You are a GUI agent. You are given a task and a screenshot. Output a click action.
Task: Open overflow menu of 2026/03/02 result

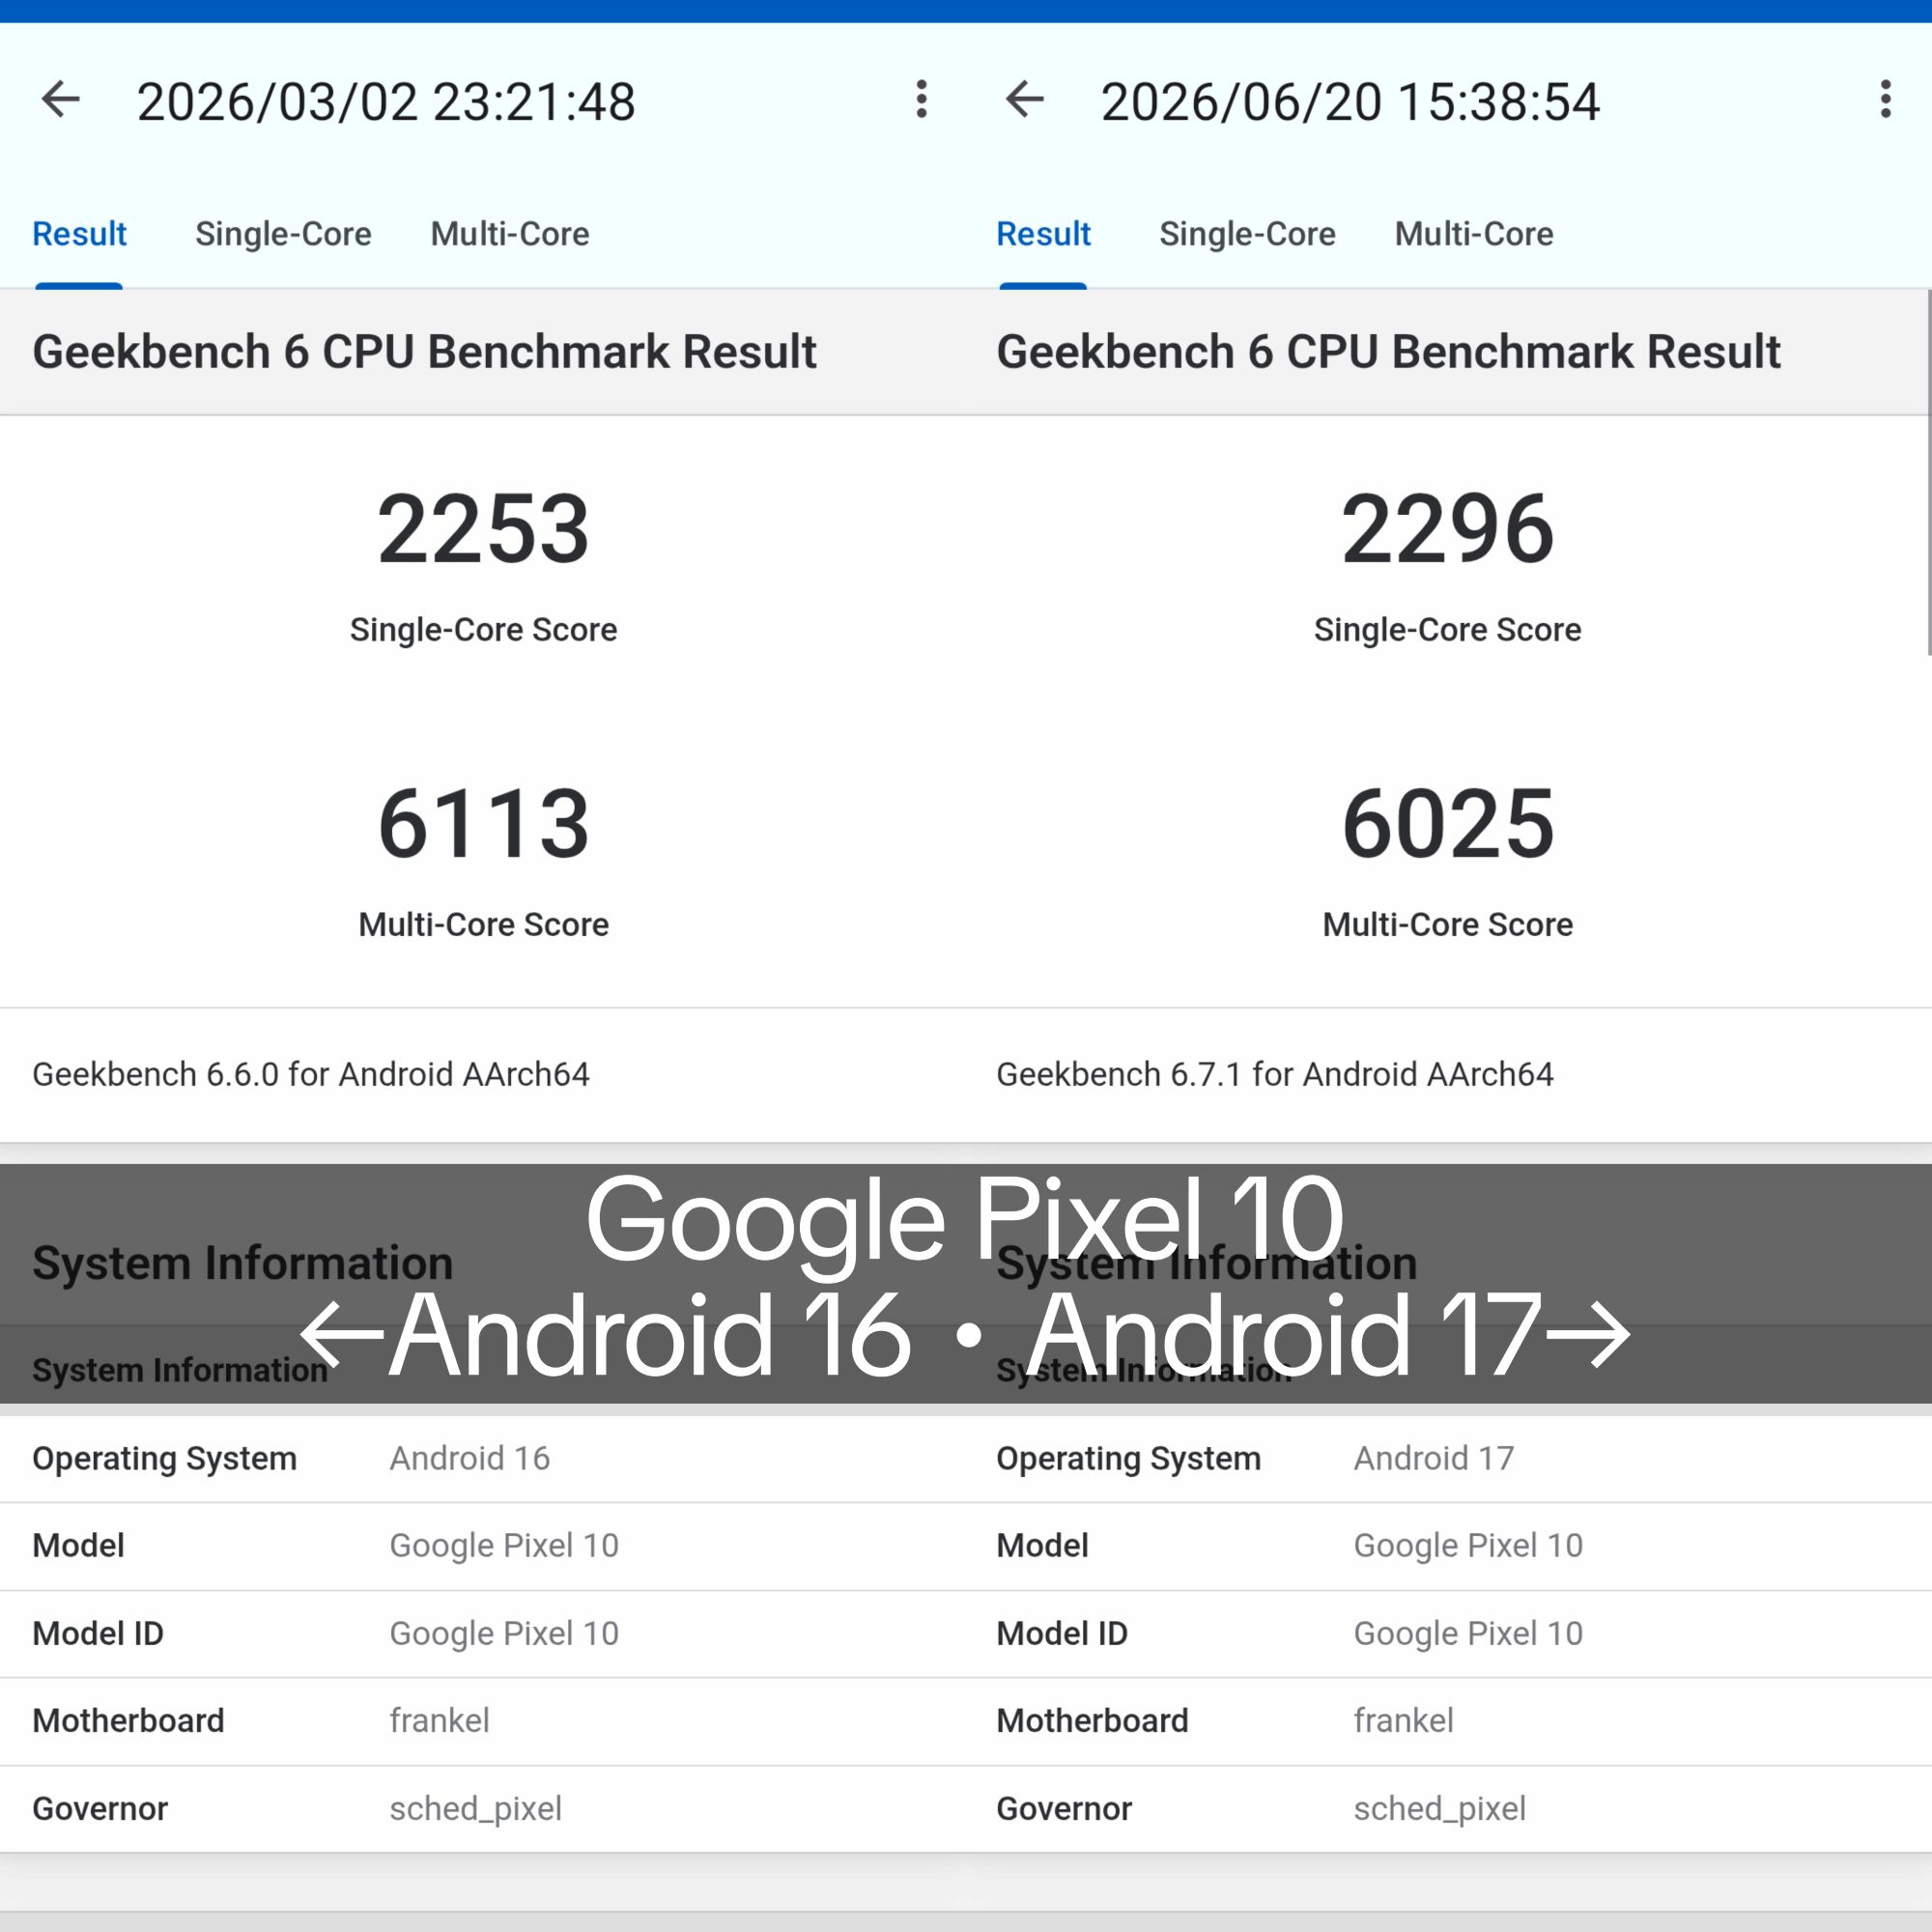point(921,100)
